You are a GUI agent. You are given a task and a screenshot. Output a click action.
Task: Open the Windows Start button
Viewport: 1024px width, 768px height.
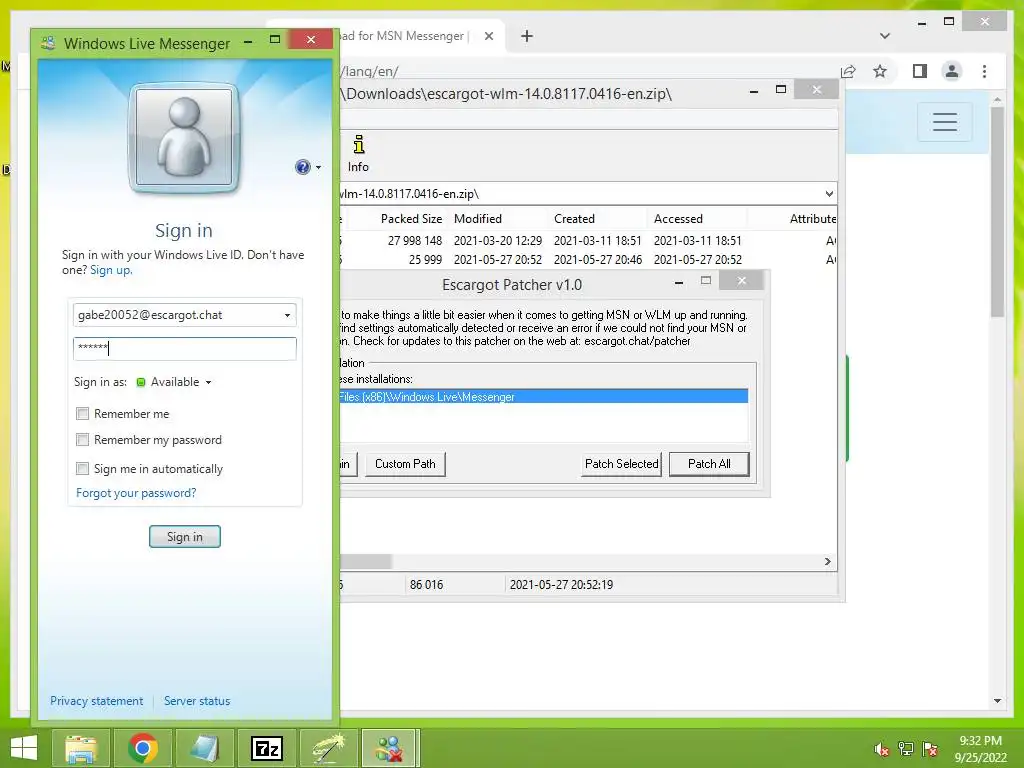[x=24, y=748]
